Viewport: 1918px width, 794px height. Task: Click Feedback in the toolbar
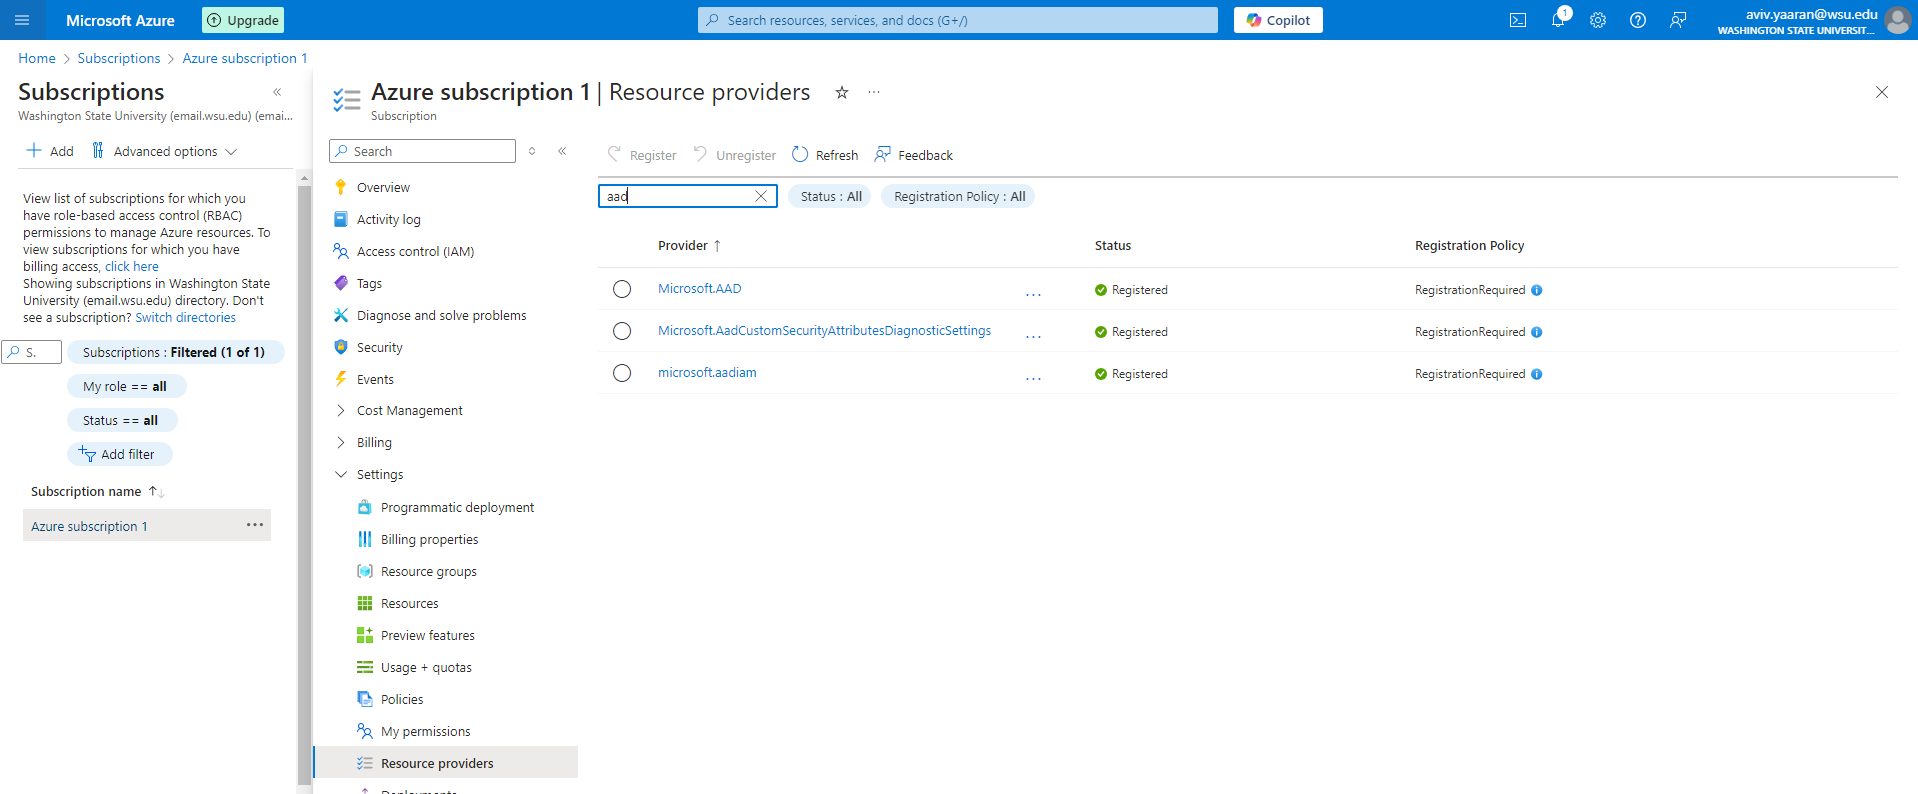click(914, 155)
